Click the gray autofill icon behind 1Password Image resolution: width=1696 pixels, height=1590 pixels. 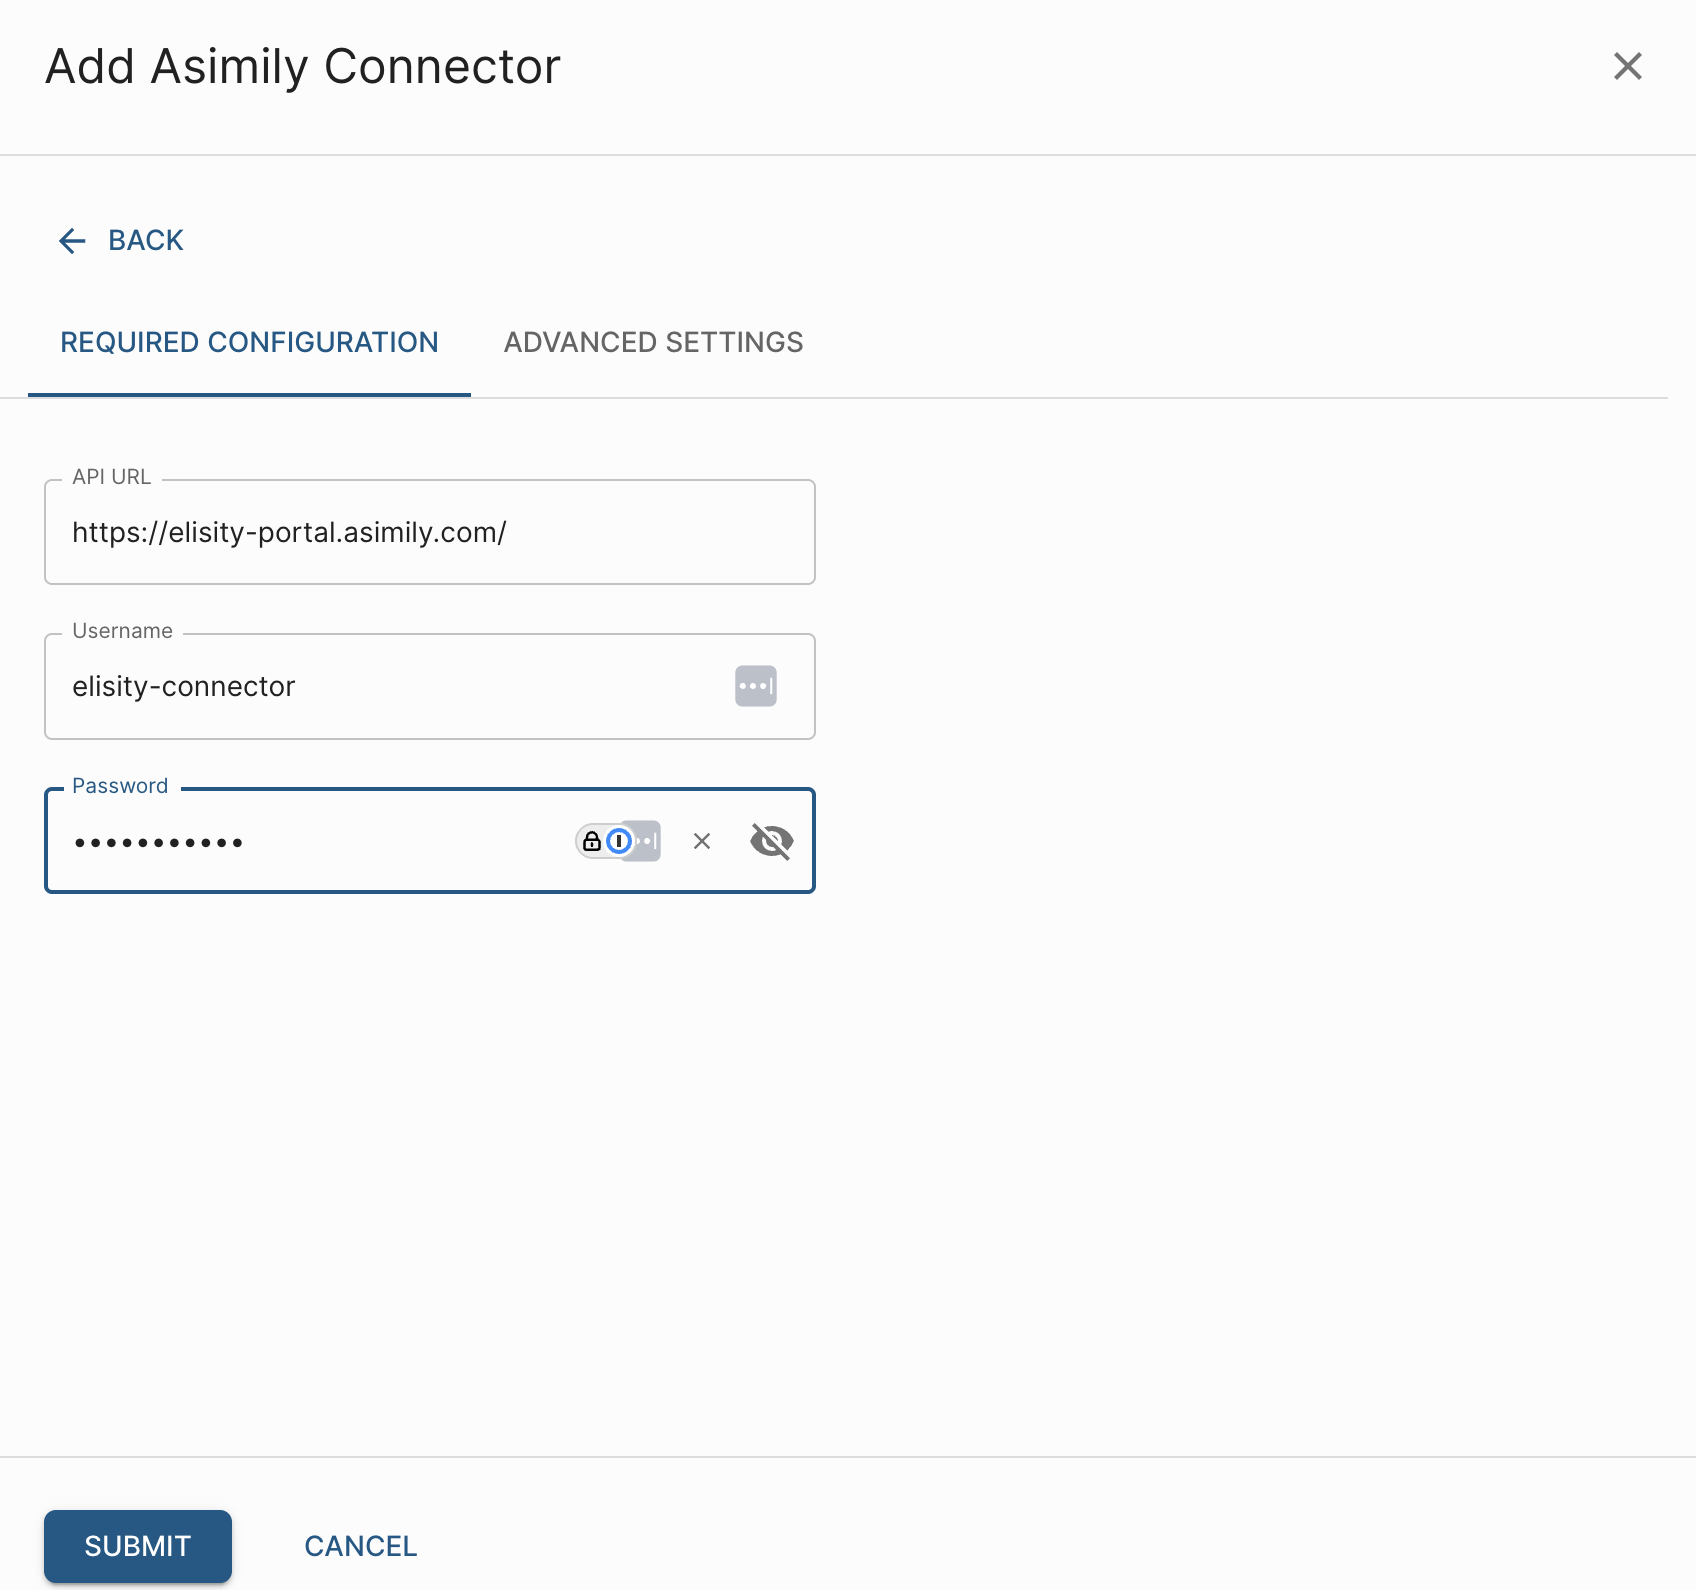click(648, 841)
